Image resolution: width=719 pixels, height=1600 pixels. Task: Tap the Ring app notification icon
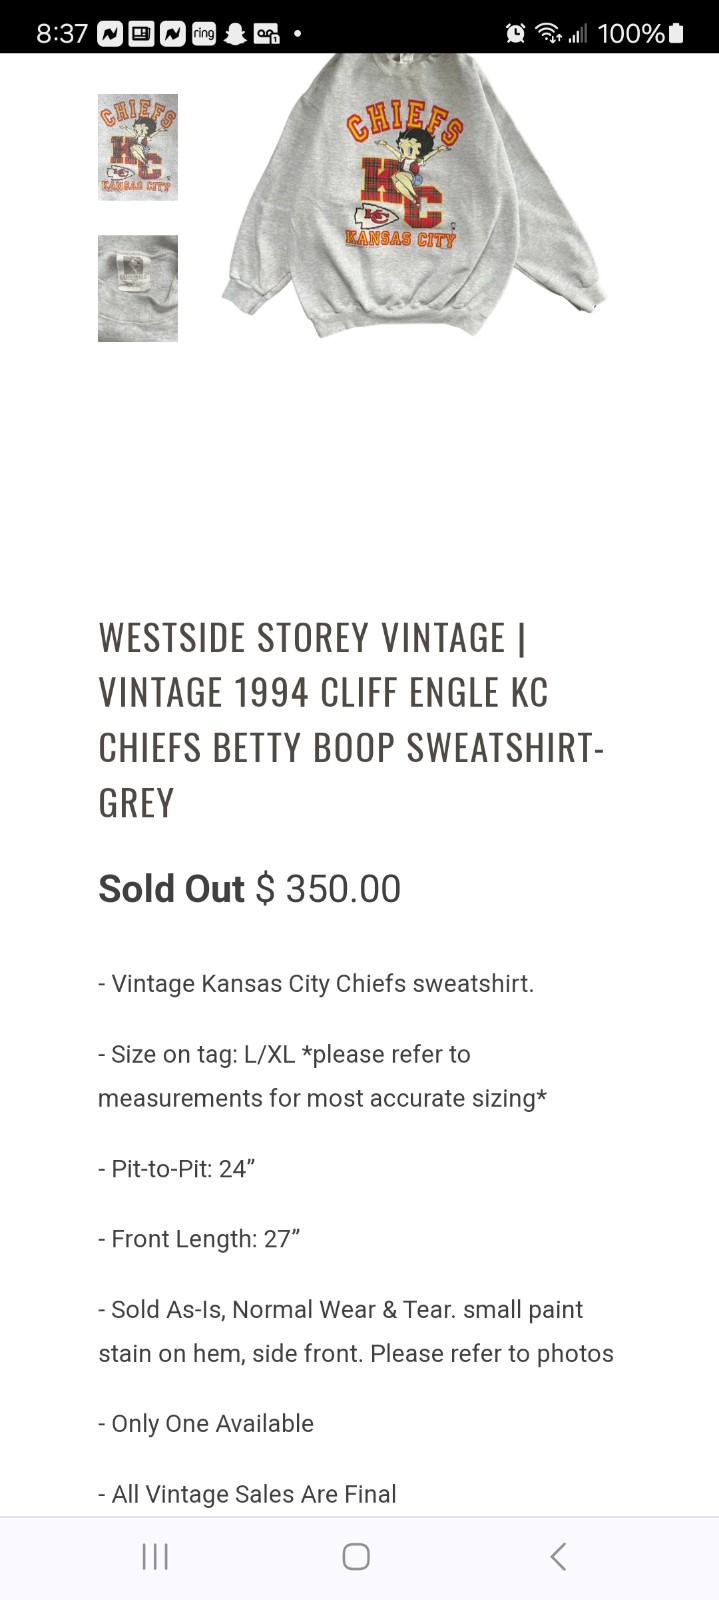point(204,34)
